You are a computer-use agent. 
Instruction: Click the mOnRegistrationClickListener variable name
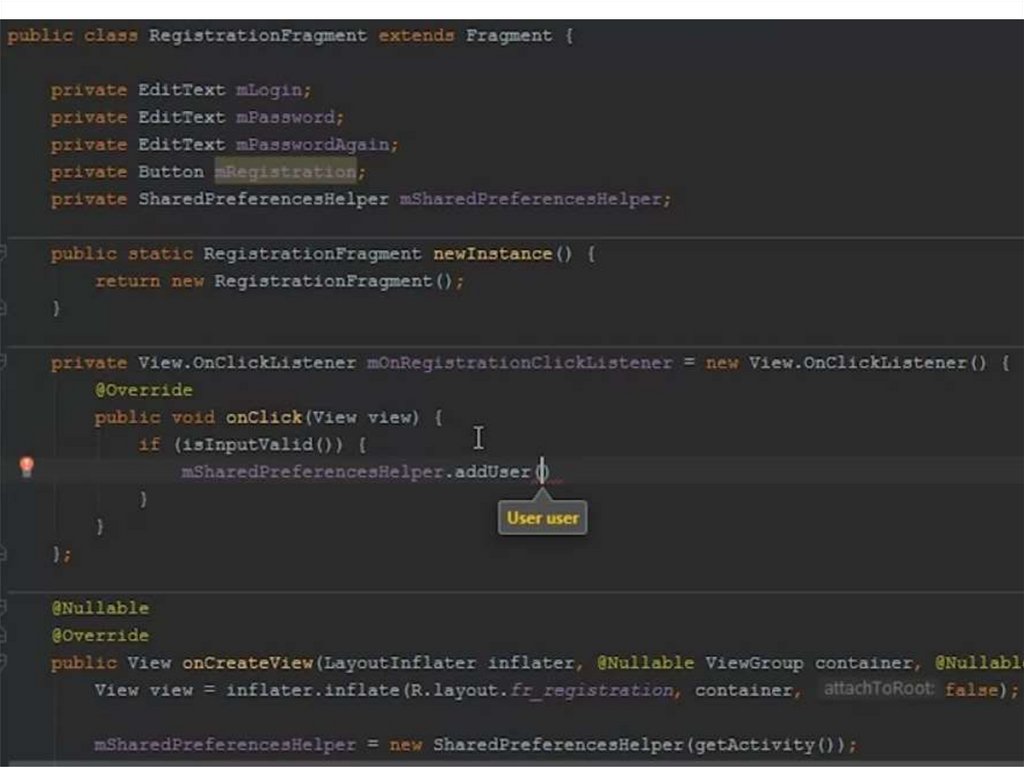(x=519, y=363)
